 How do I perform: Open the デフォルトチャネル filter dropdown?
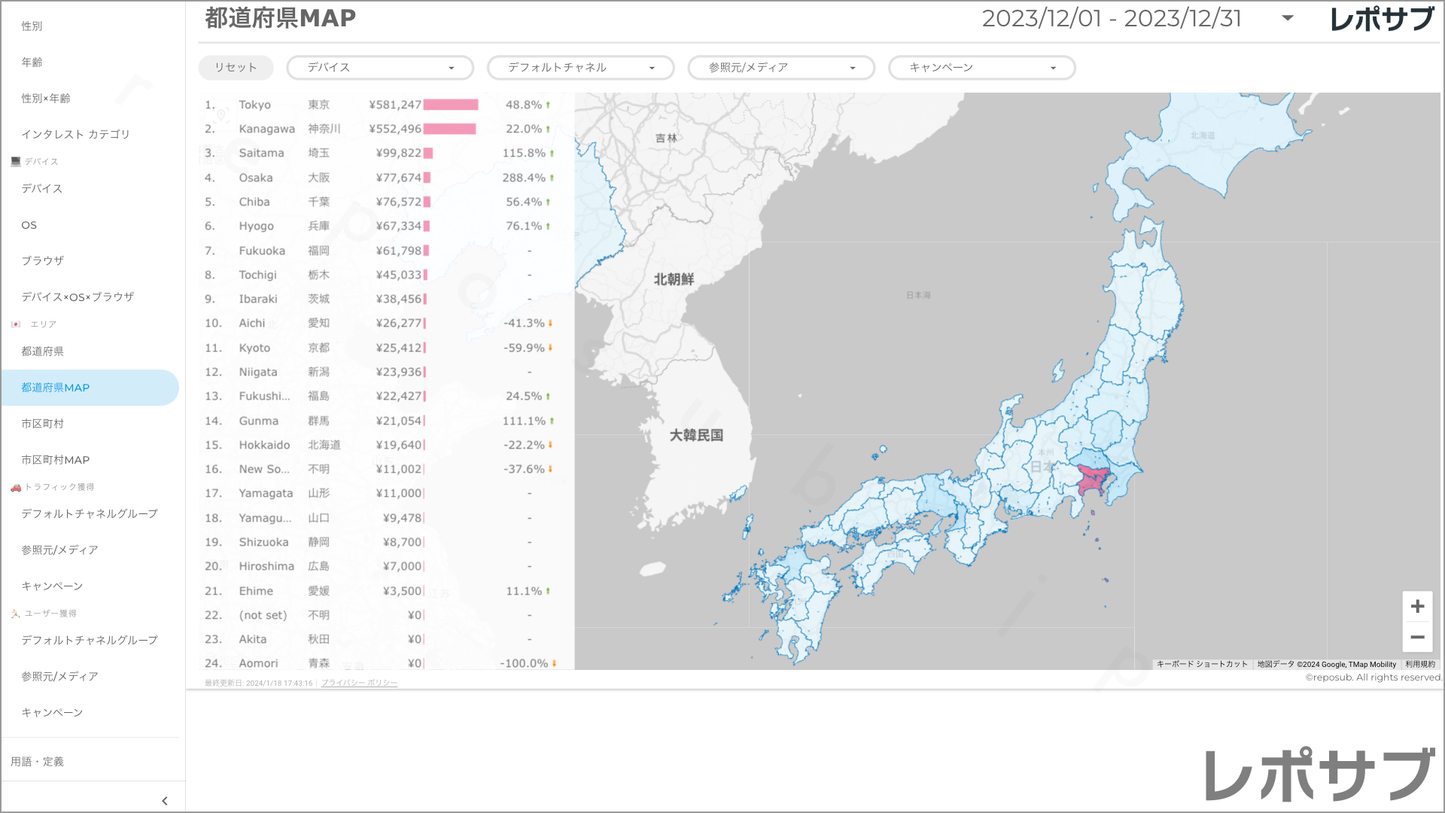(581, 68)
